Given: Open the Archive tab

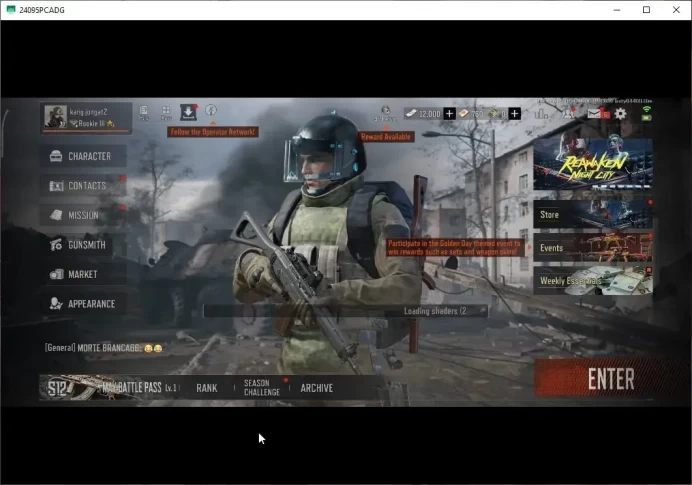Looking at the screenshot, I should point(316,388).
